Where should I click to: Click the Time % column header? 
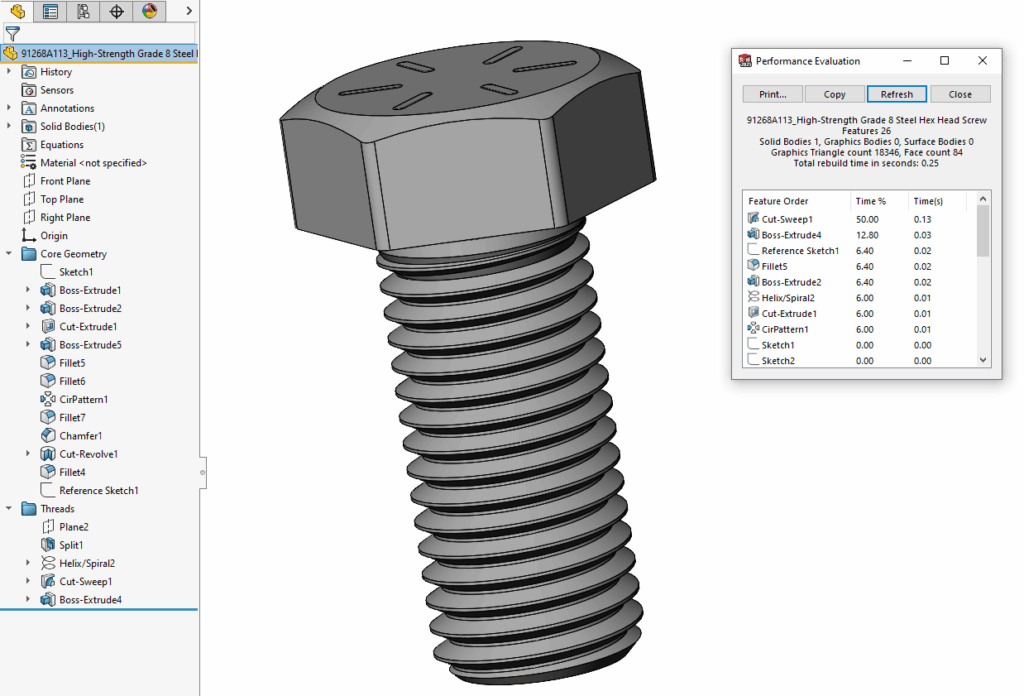870,201
